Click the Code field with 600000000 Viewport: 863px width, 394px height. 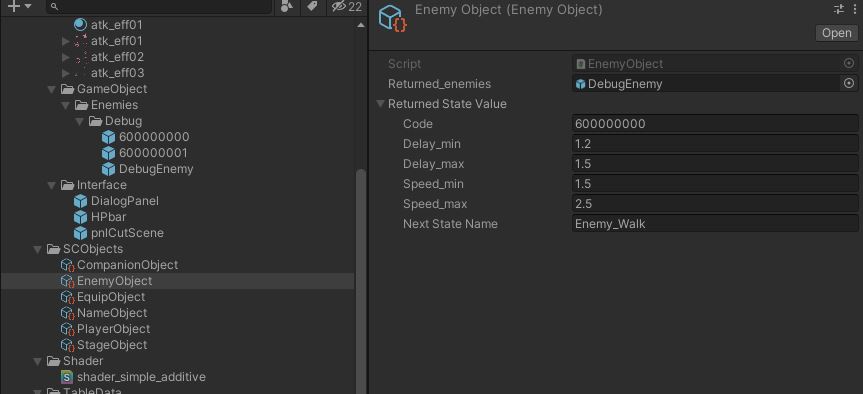(x=715, y=124)
